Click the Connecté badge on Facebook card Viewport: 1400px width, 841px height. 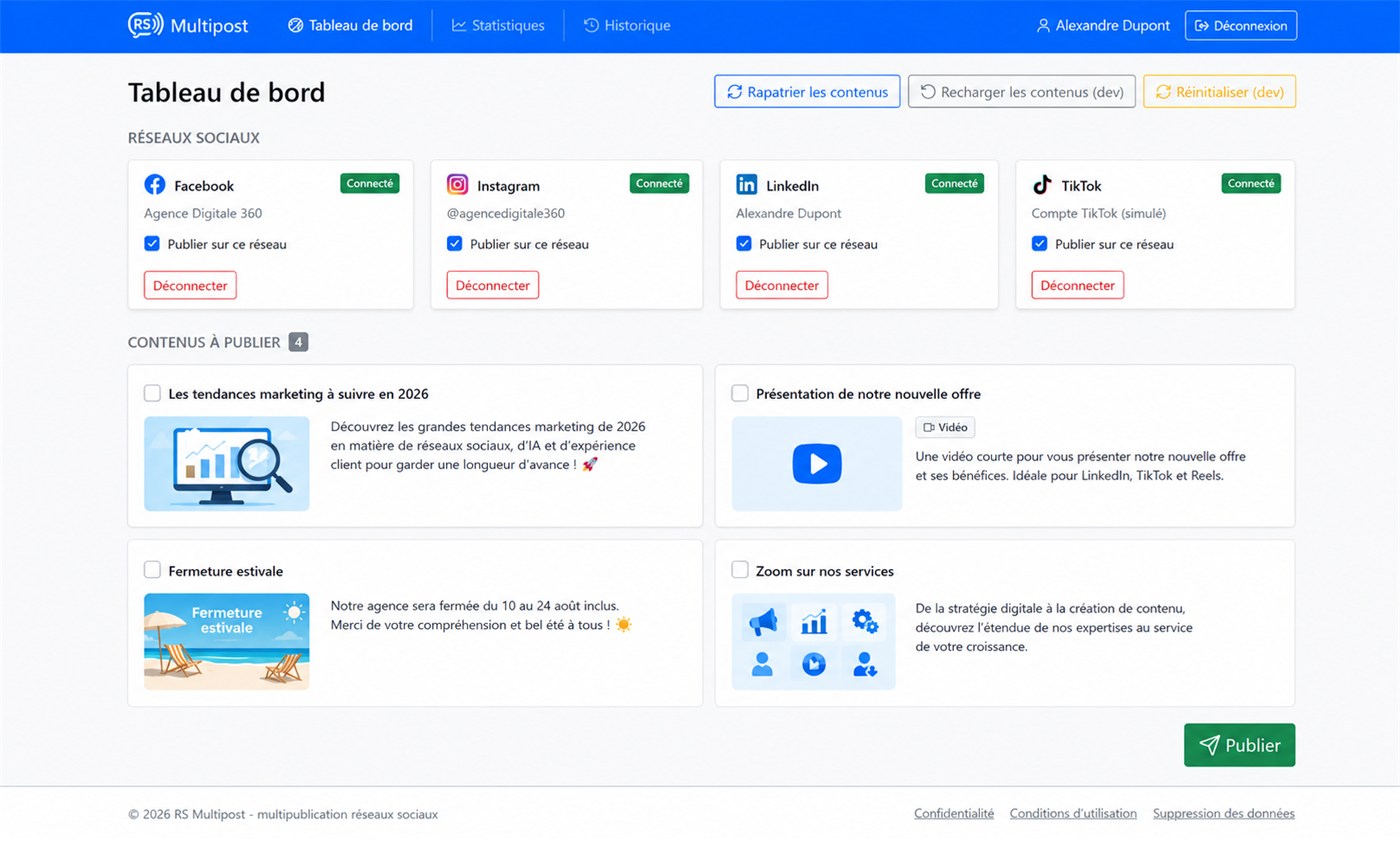[370, 183]
